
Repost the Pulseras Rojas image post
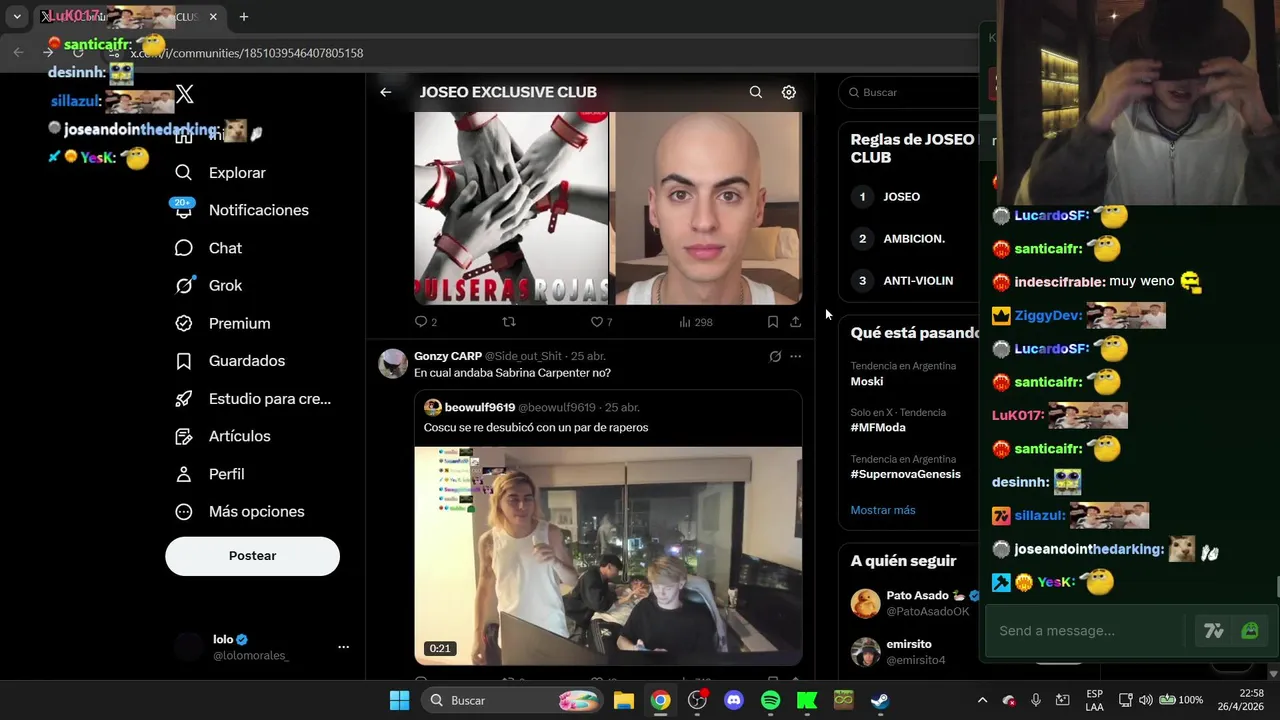point(509,322)
